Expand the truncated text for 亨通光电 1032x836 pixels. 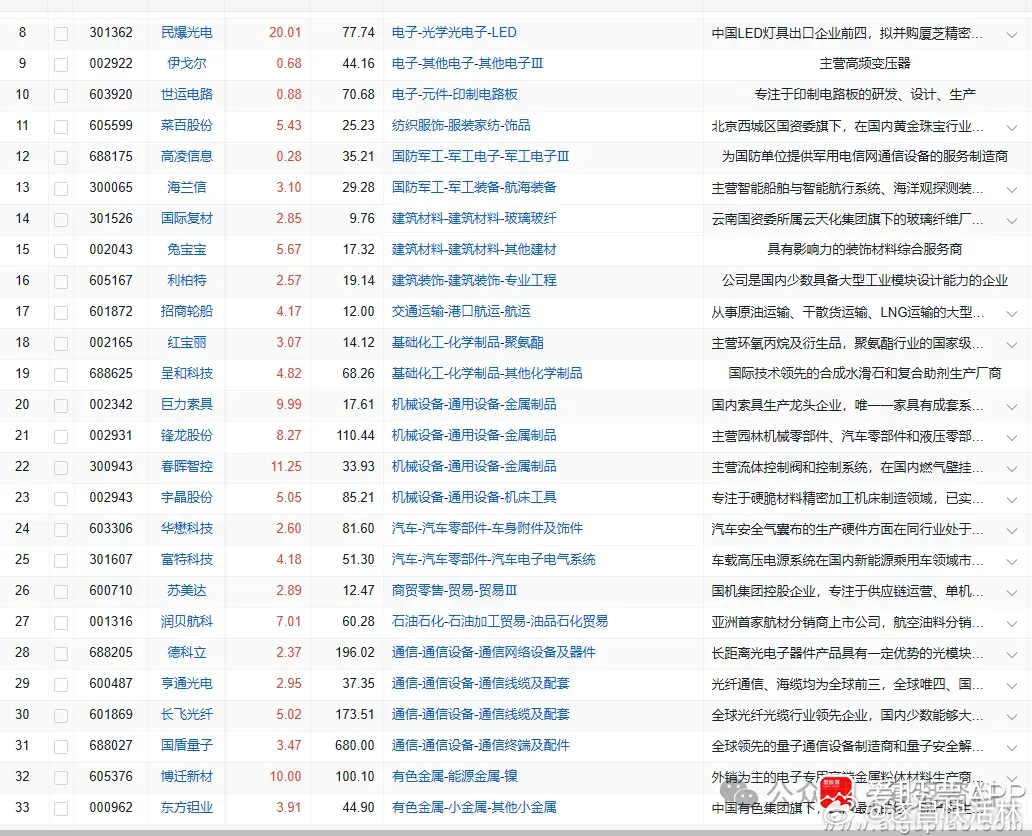click(1012, 683)
